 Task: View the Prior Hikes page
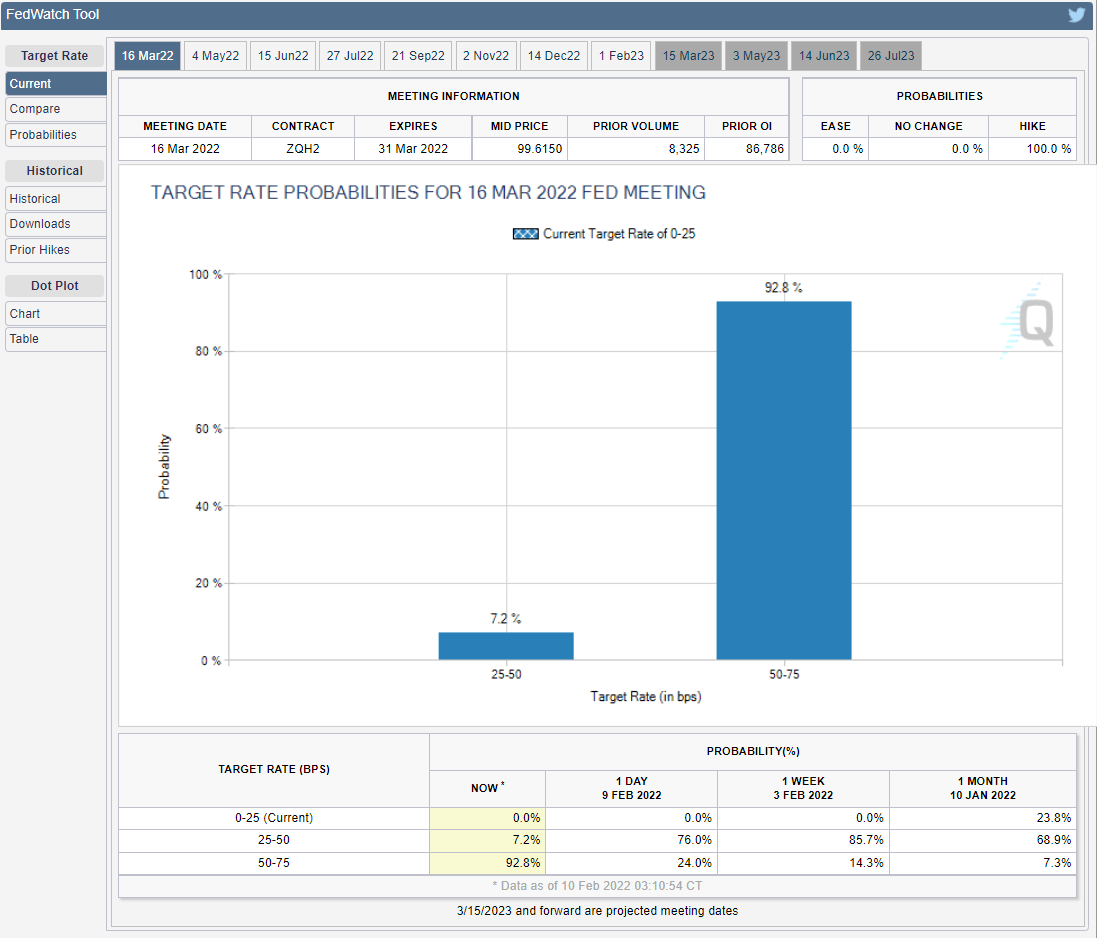pos(55,250)
